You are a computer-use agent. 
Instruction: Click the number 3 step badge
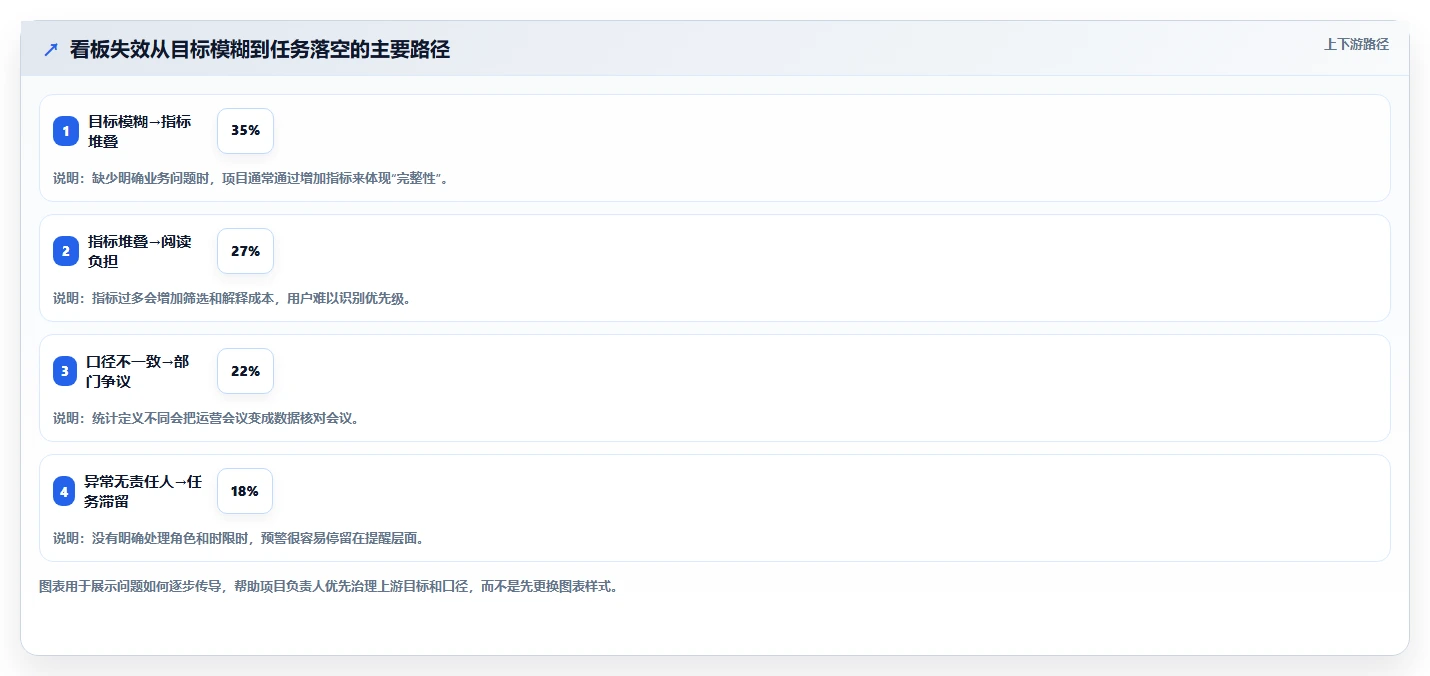(x=66, y=371)
